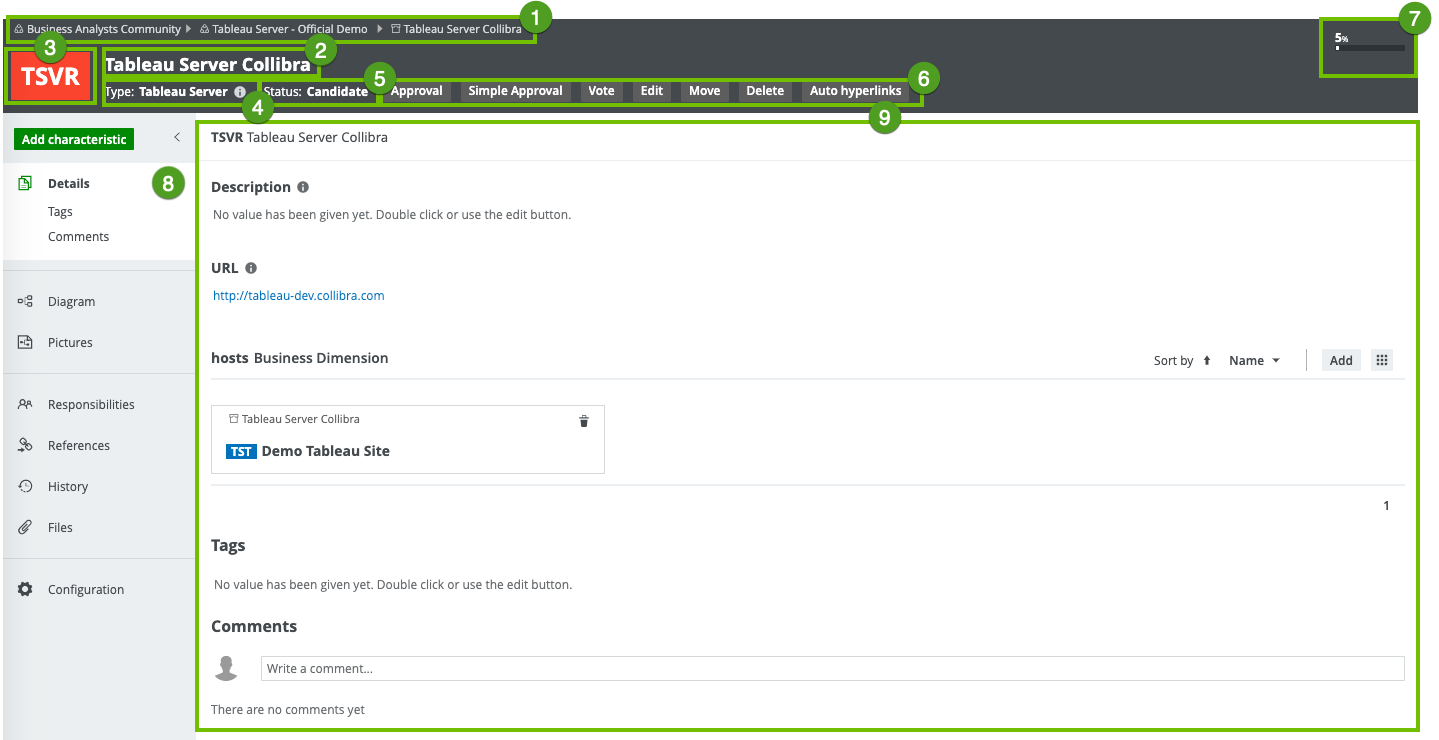Select the Diagram tab in sidebar

pyautogui.click(x=71, y=301)
